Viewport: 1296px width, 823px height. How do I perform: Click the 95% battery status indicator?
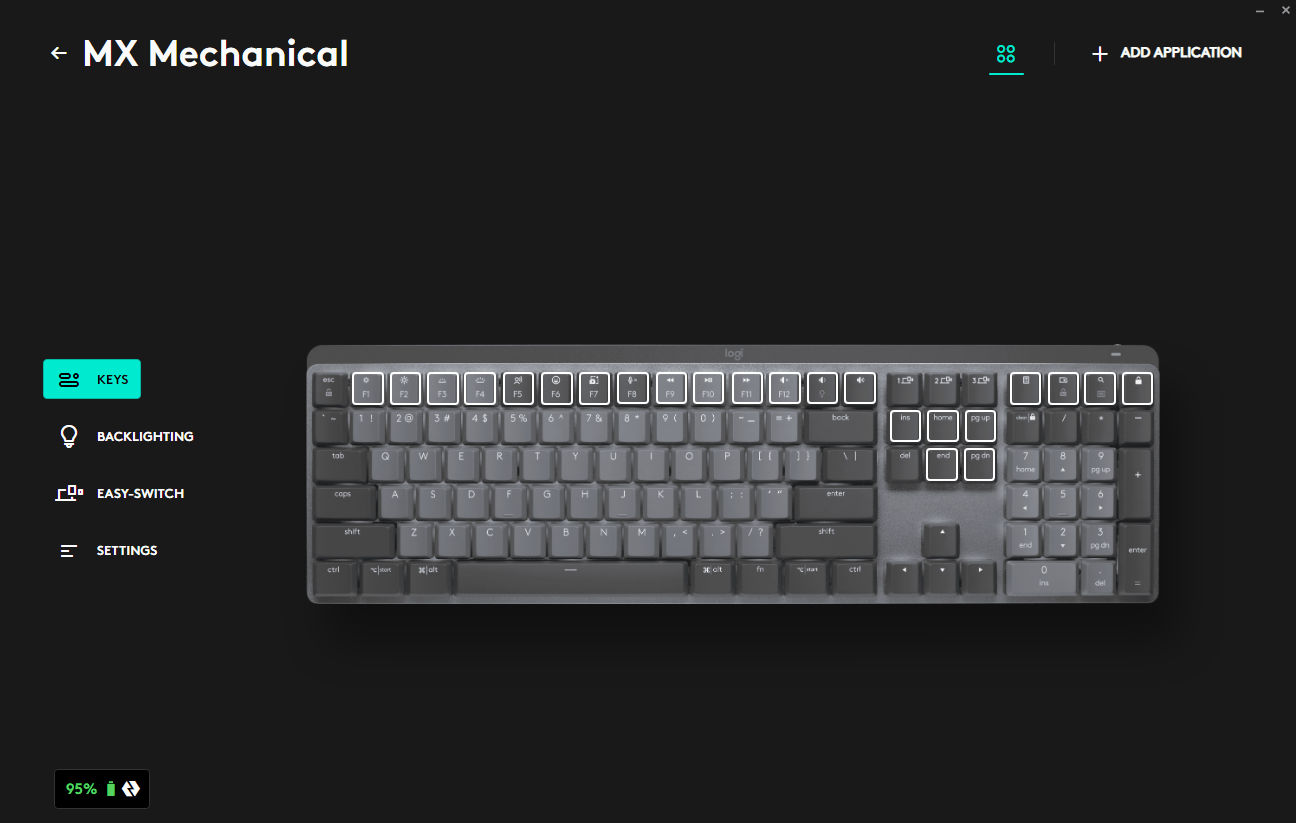click(102, 789)
